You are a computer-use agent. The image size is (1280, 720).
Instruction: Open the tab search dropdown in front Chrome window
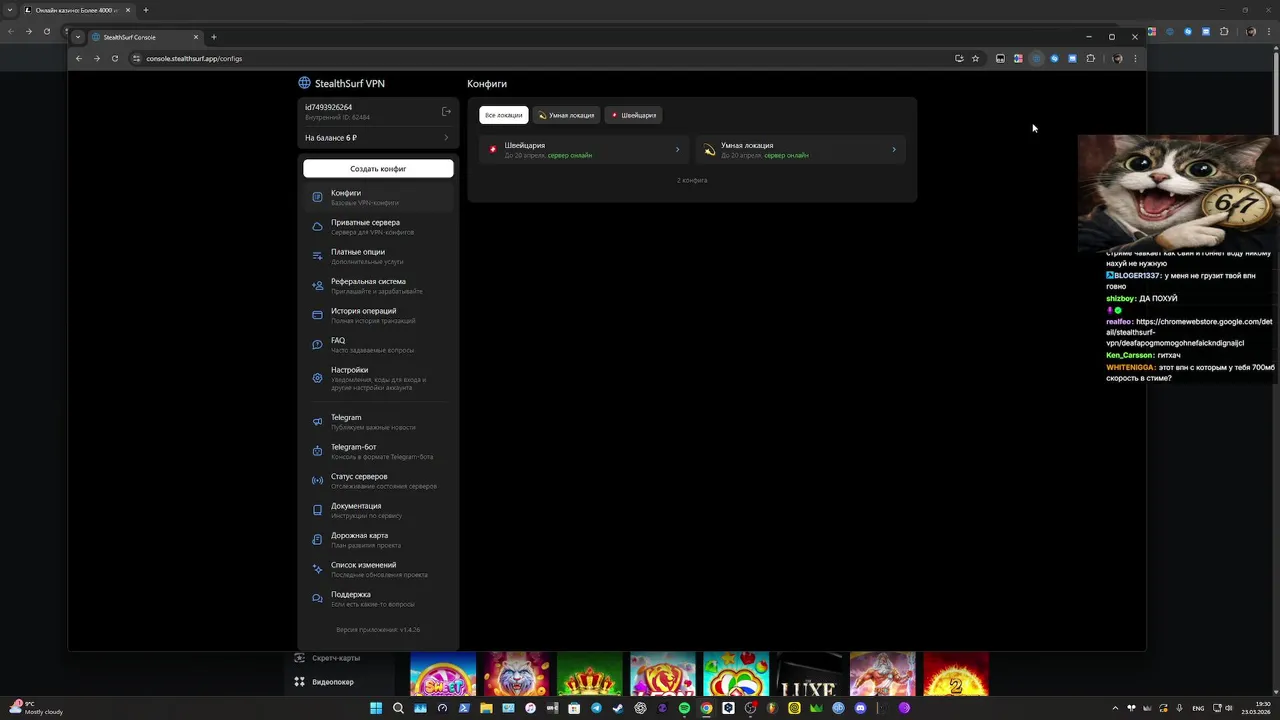78,37
